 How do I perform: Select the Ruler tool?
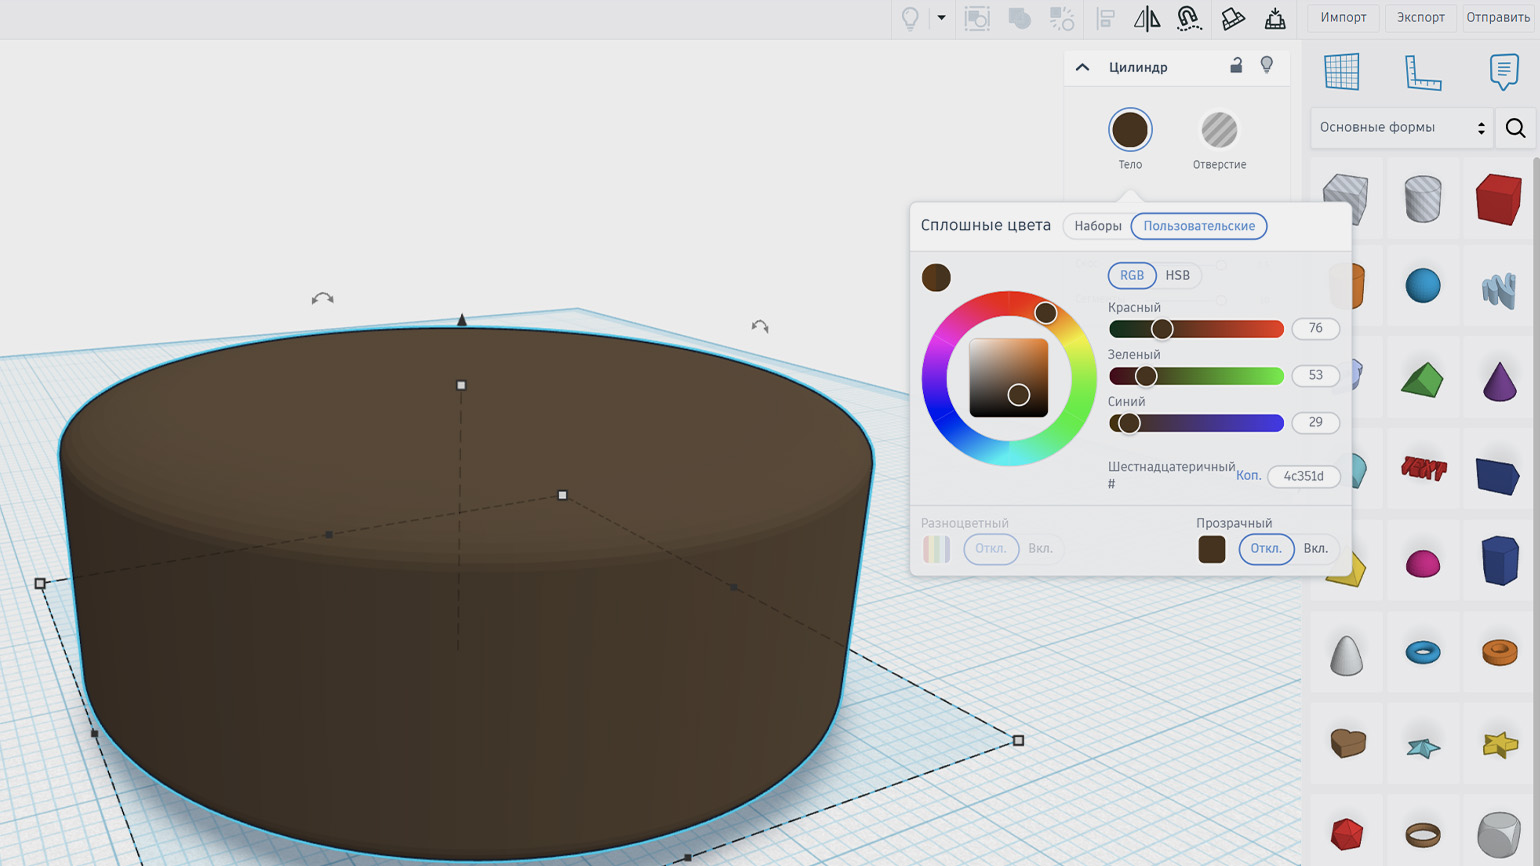point(1422,72)
